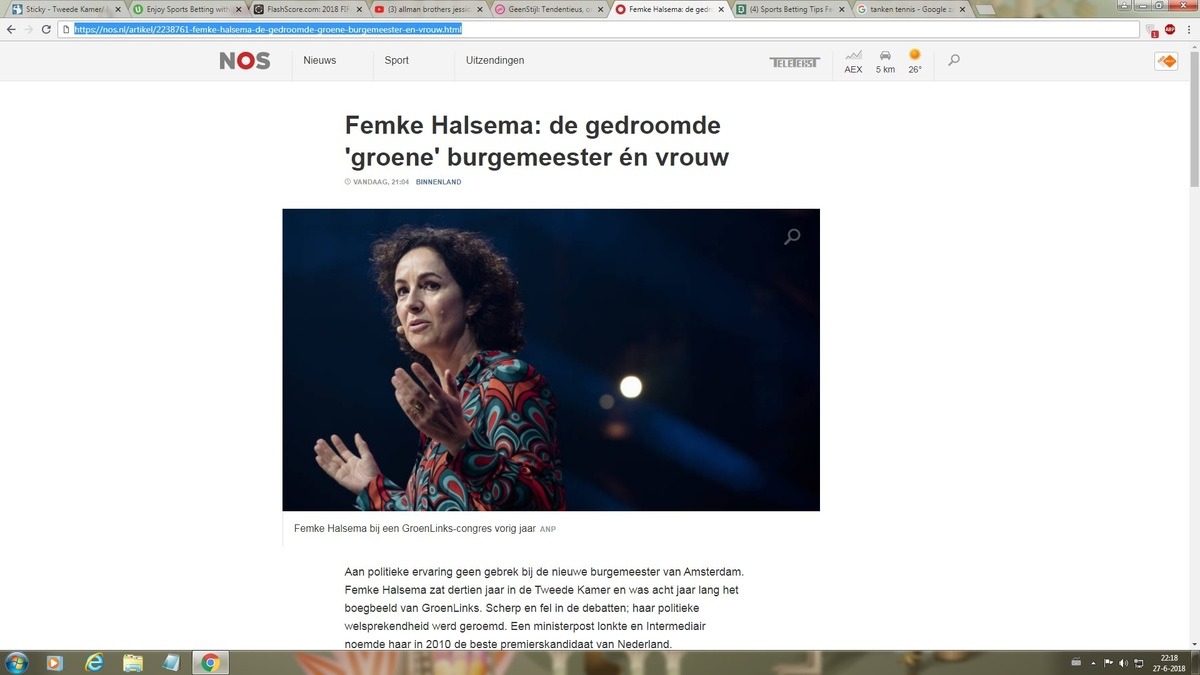Viewport: 1200px width, 675px height.
Task: Click the orange NPO logo icon
Action: coord(1166,61)
